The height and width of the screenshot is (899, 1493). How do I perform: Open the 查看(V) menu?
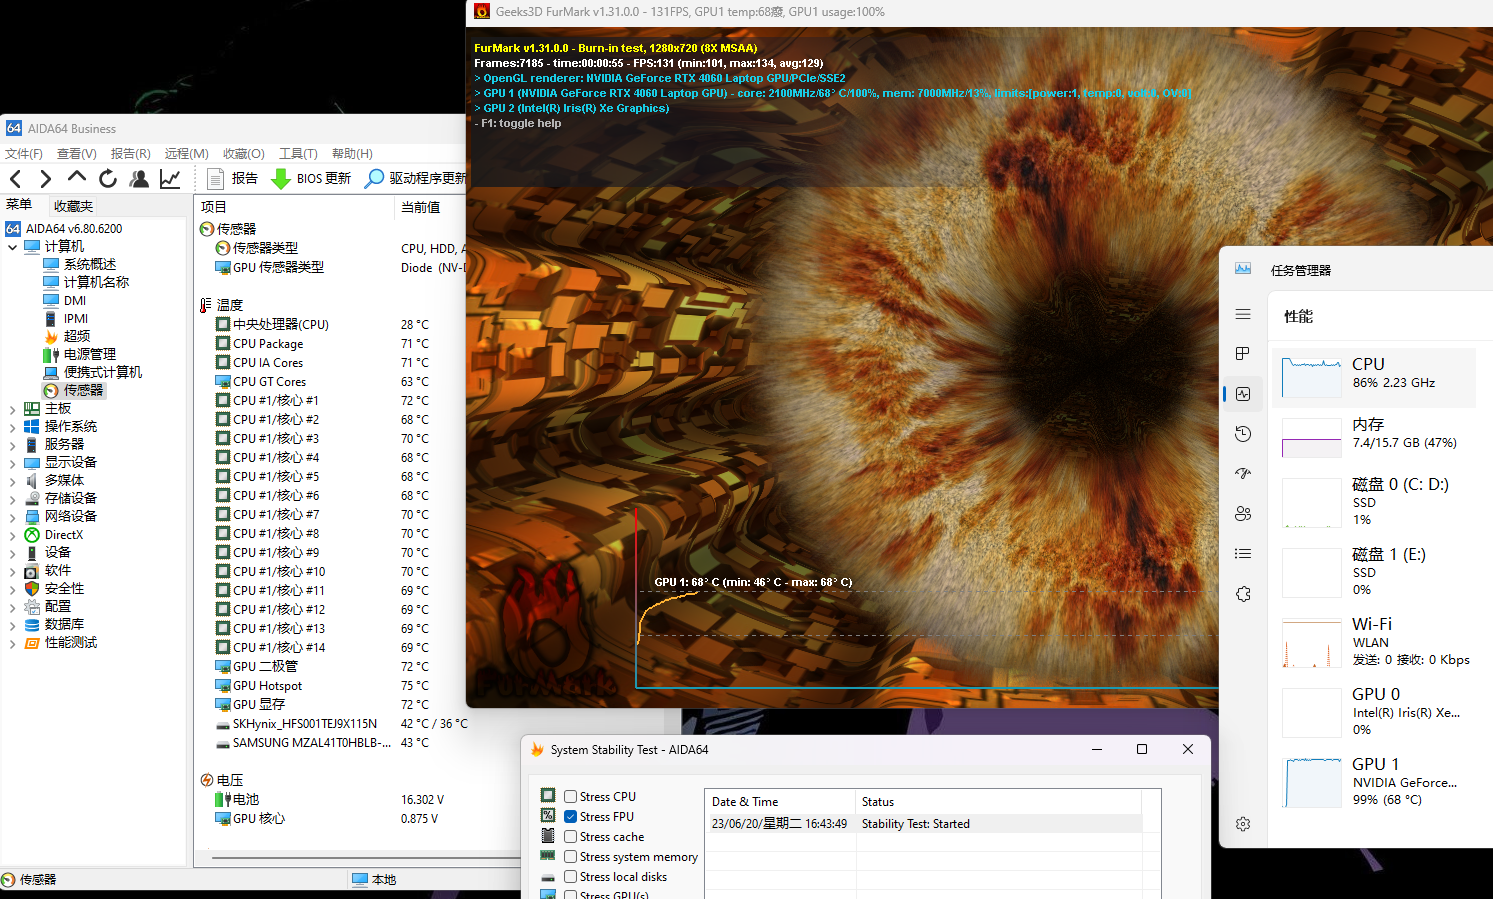click(77, 154)
